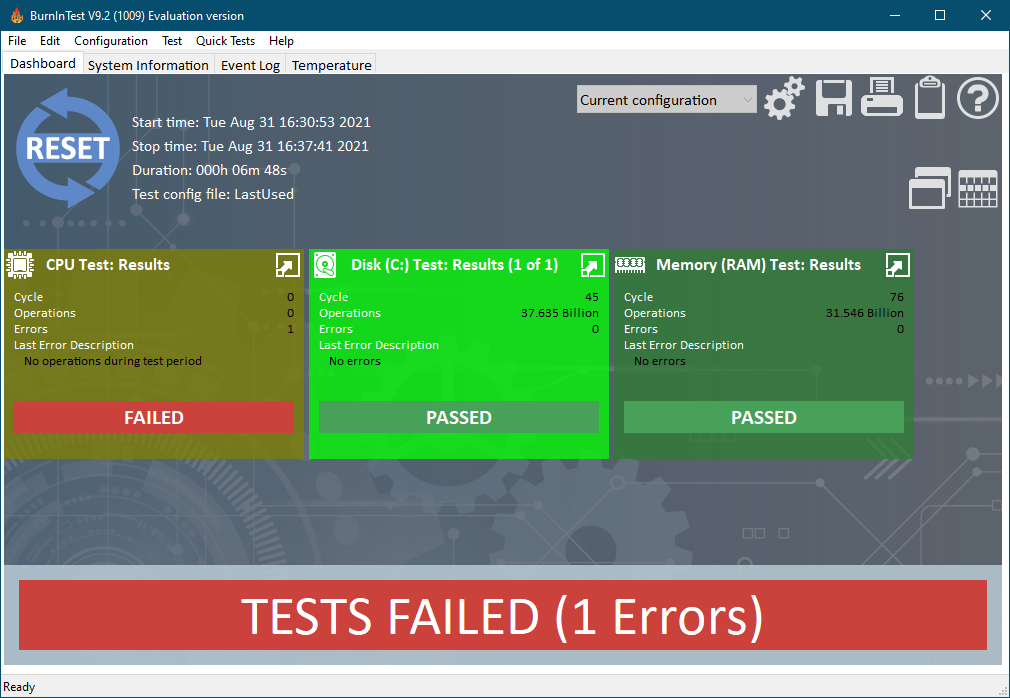The width and height of the screenshot is (1010, 698).
Task: Switch to the System Information tab
Action: [x=148, y=65]
